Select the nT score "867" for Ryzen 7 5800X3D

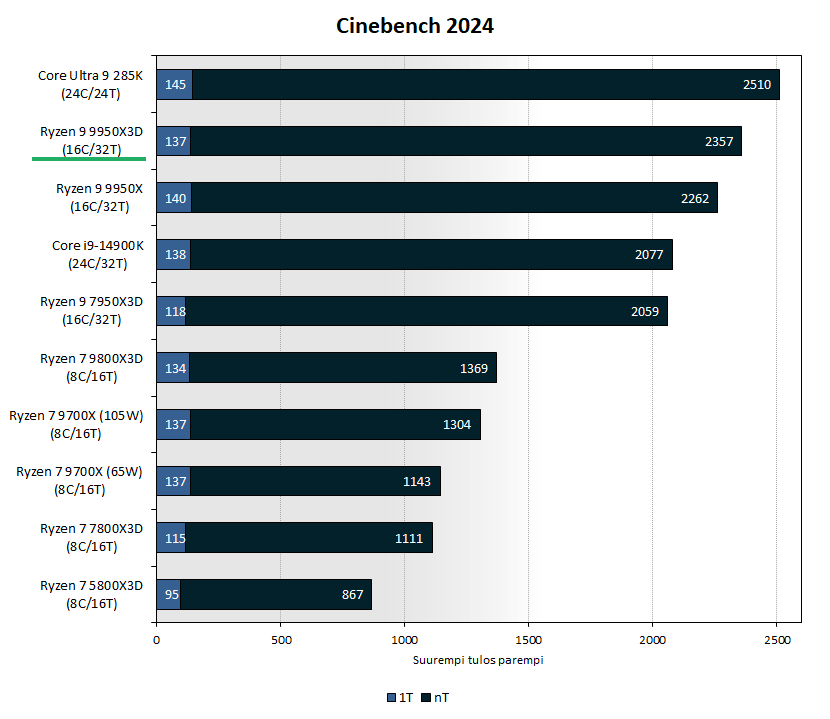click(x=353, y=595)
